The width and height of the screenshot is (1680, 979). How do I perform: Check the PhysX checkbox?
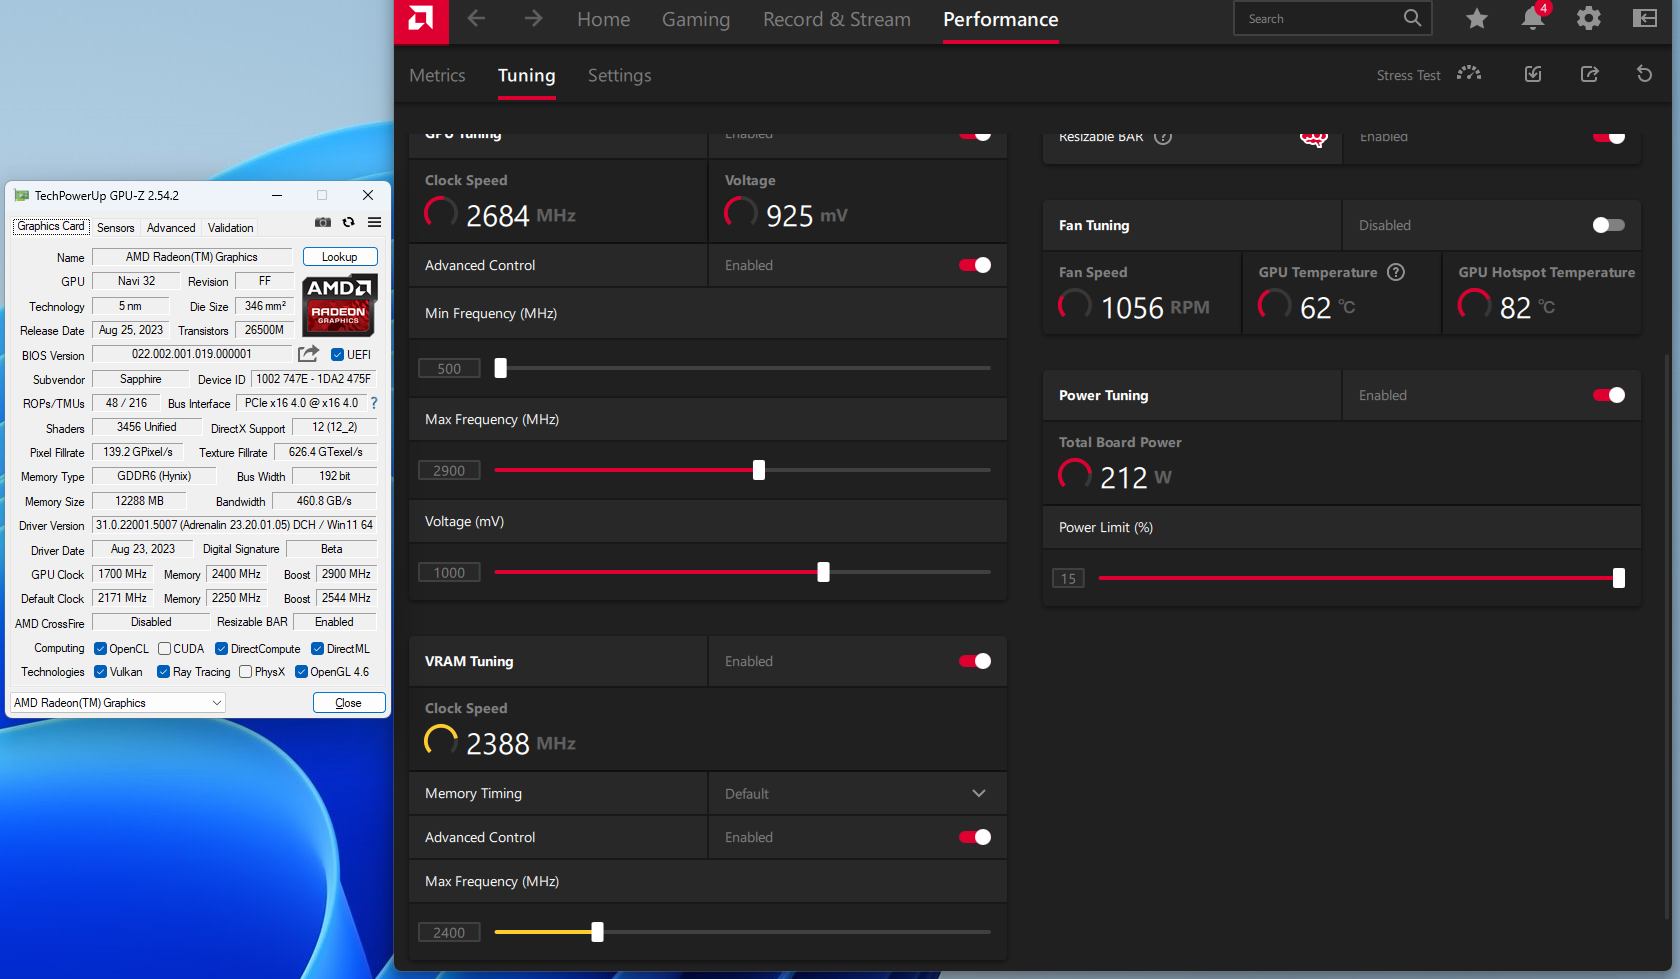click(245, 672)
